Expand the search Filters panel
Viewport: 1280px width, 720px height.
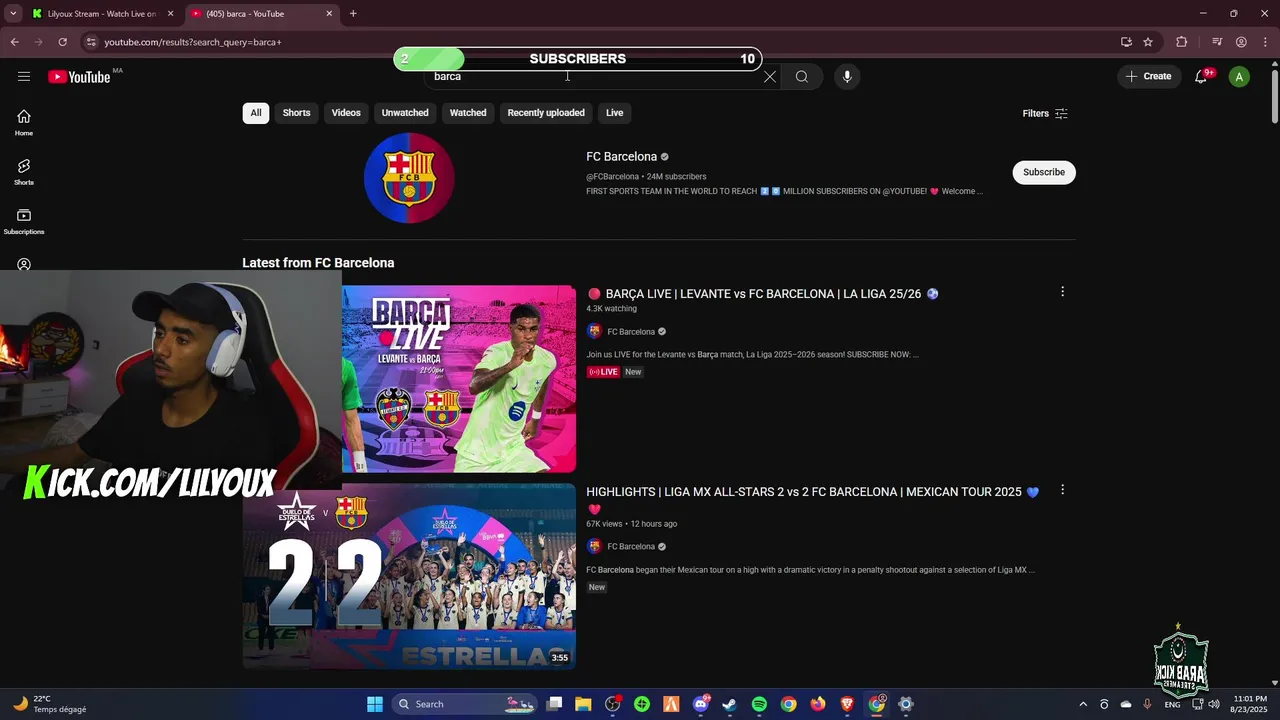tap(1045, 114)
